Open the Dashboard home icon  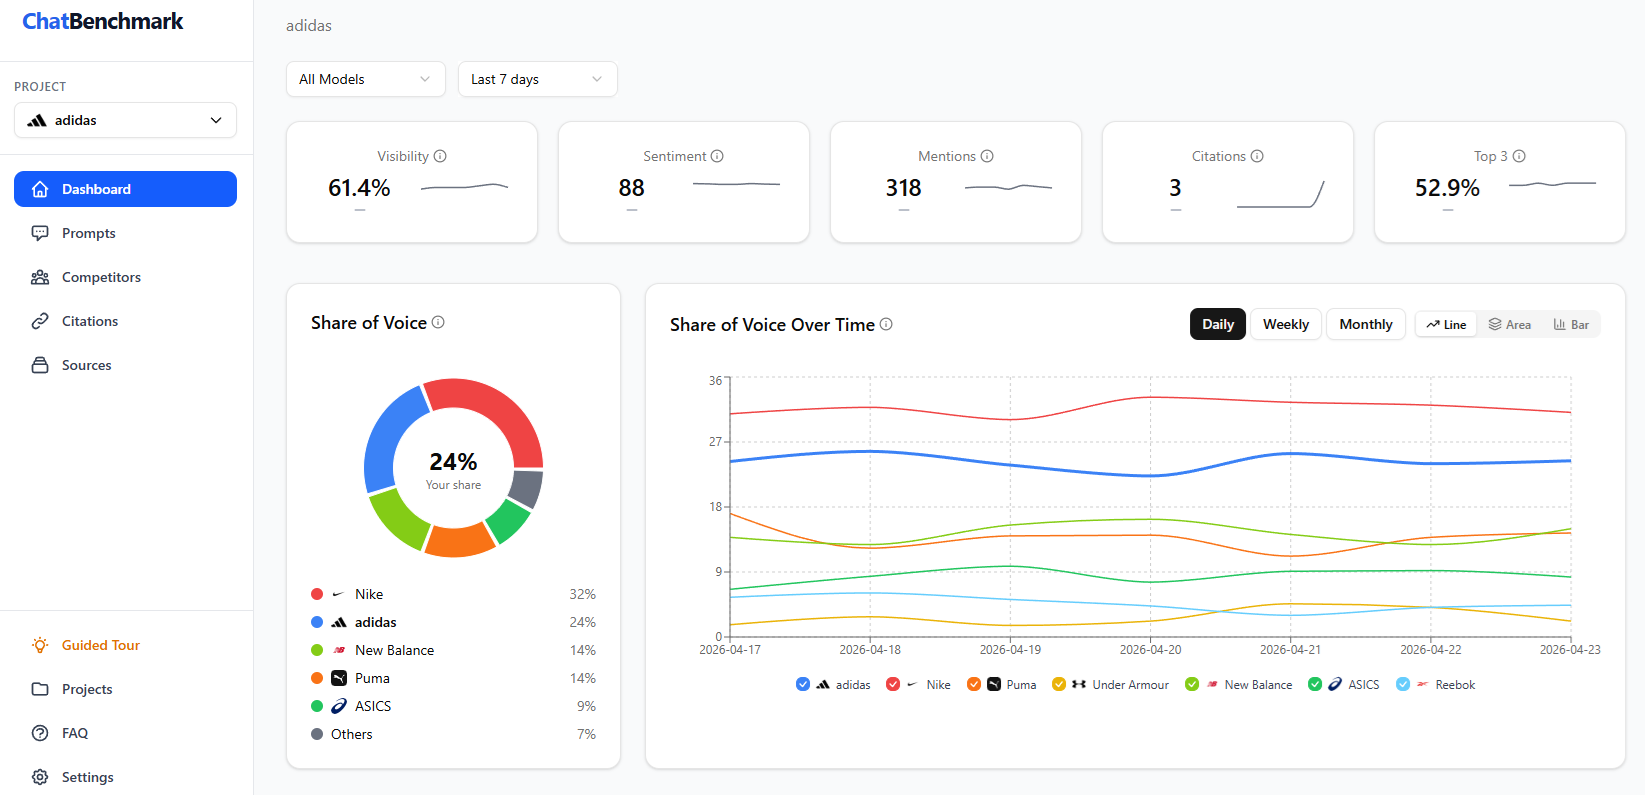(x=40, y=189)
